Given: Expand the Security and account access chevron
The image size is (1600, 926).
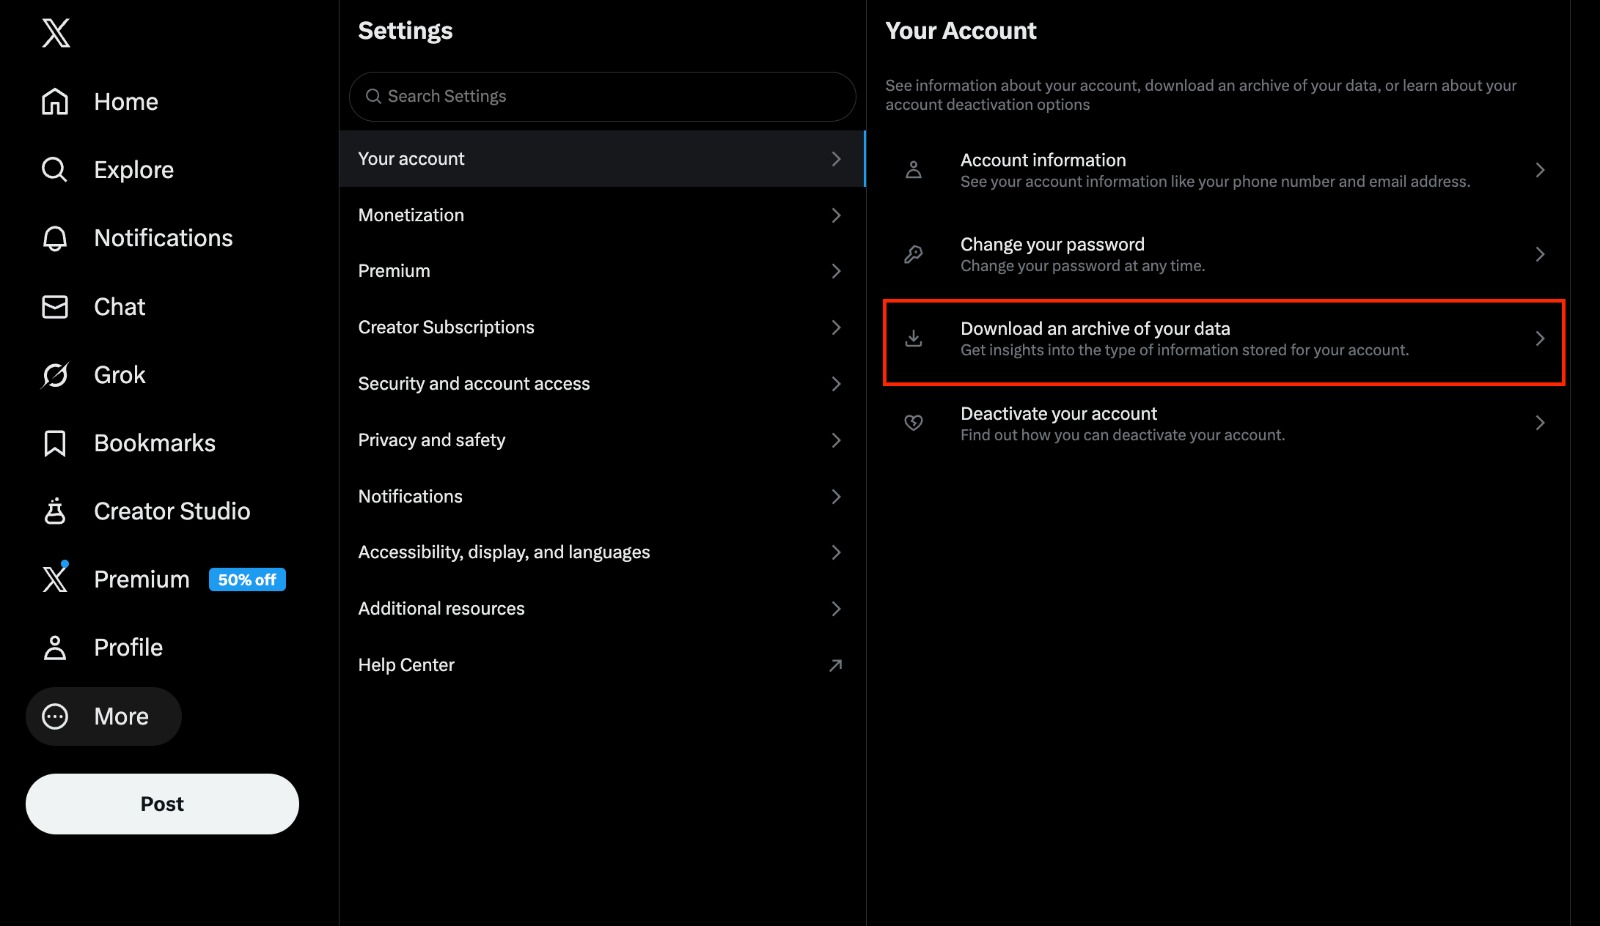Looking at the screenshot, I should (x=836, y=384).
